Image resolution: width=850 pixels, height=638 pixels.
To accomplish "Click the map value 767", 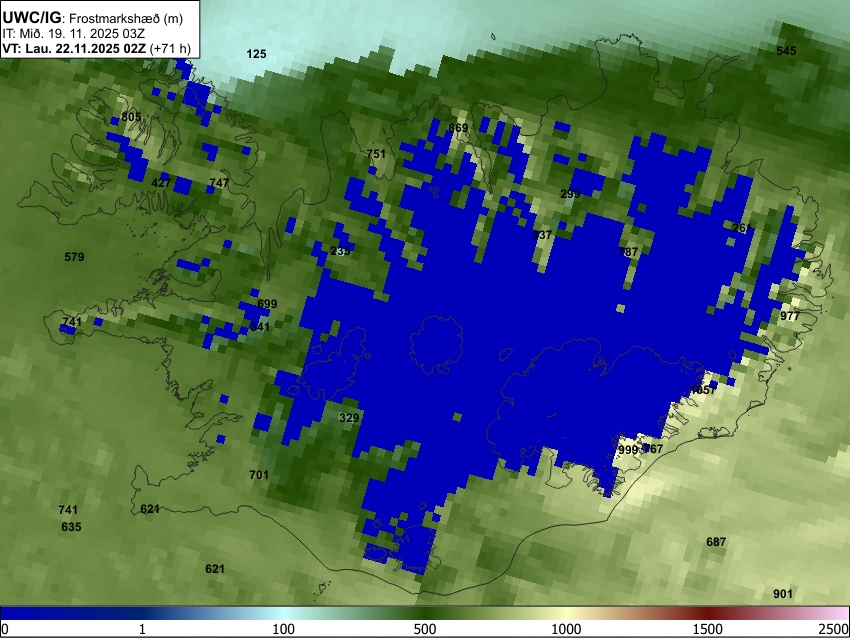I will click(x=653, y=449).
